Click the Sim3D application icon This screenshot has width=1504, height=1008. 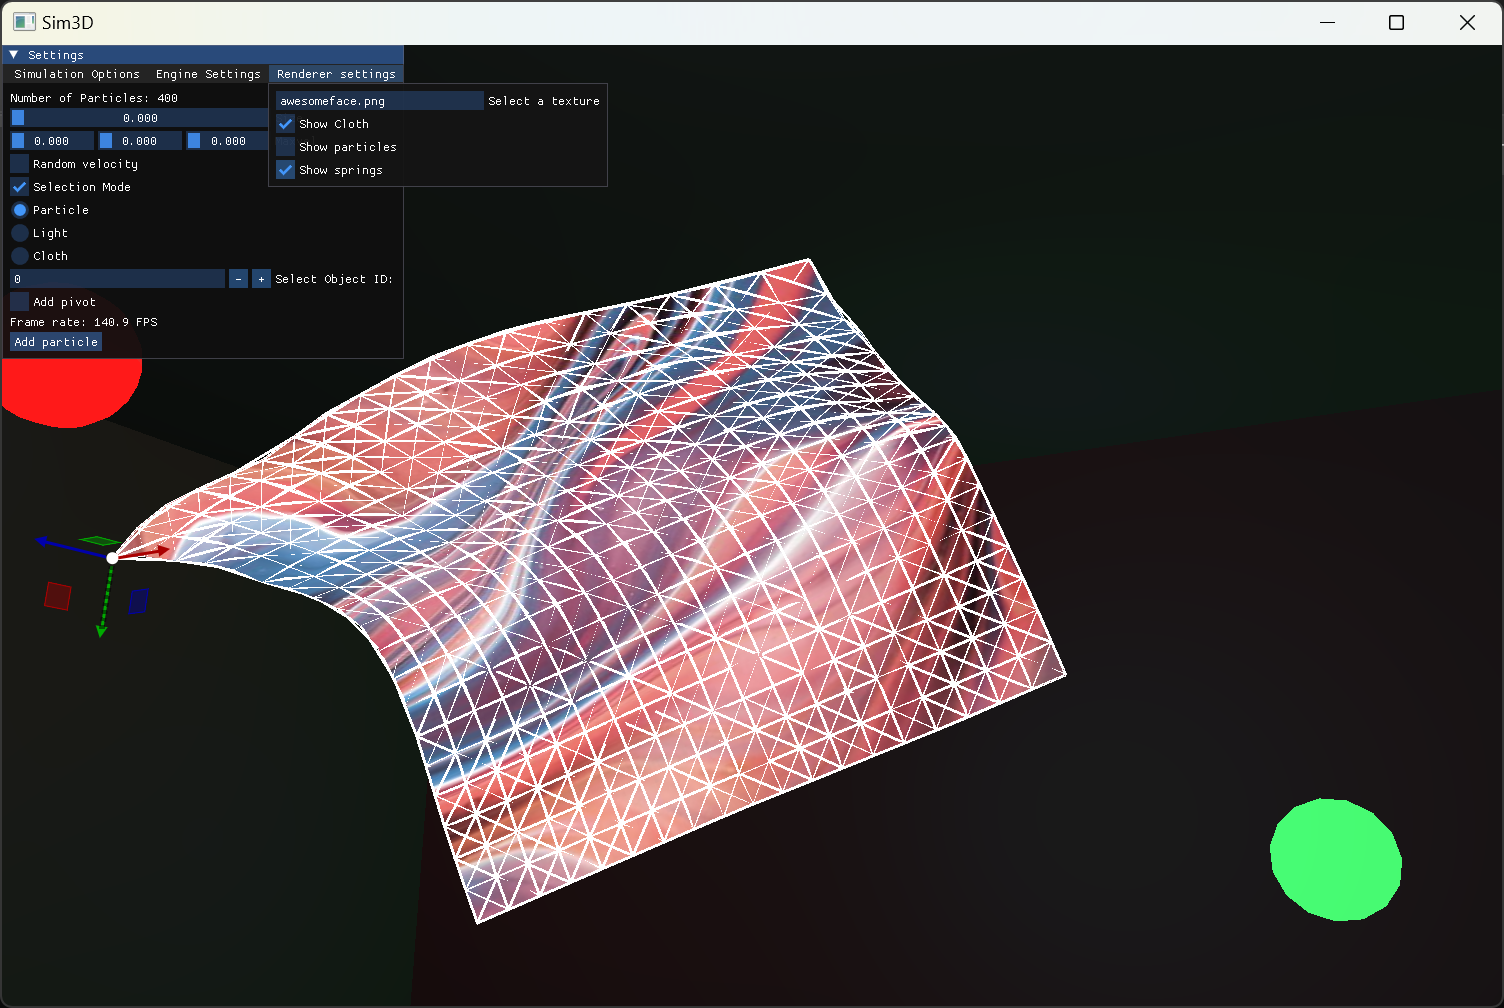24,22
